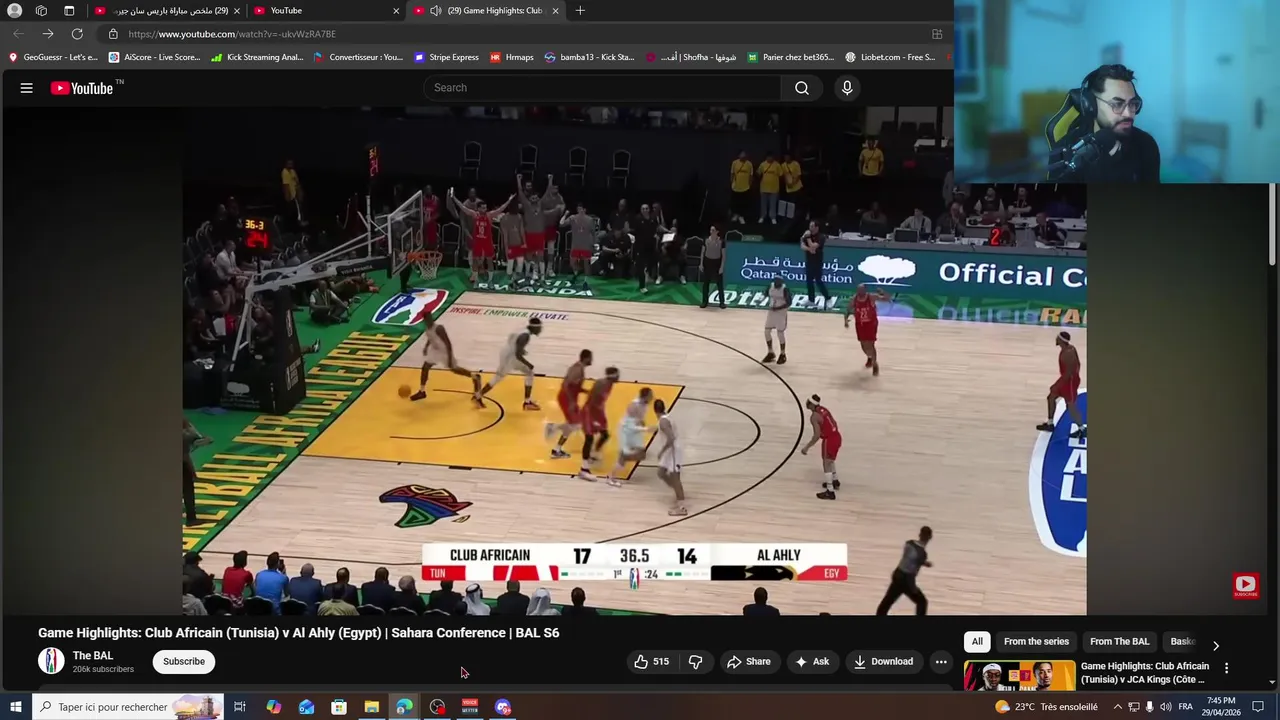The image size is (1280, 720).
Task: Start voice search with microphone icon
Action: [847, 88]
